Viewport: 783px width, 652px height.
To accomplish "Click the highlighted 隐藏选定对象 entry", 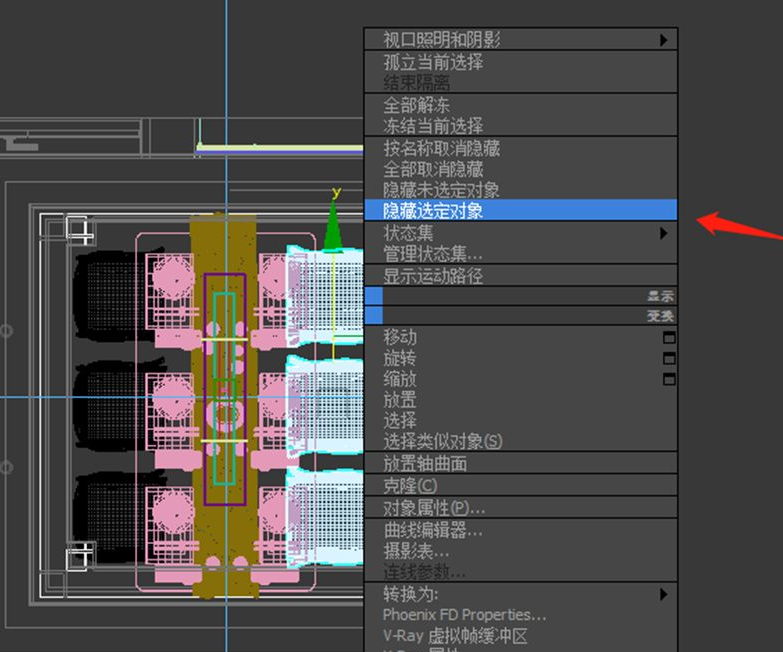I will tap(521, 210).
